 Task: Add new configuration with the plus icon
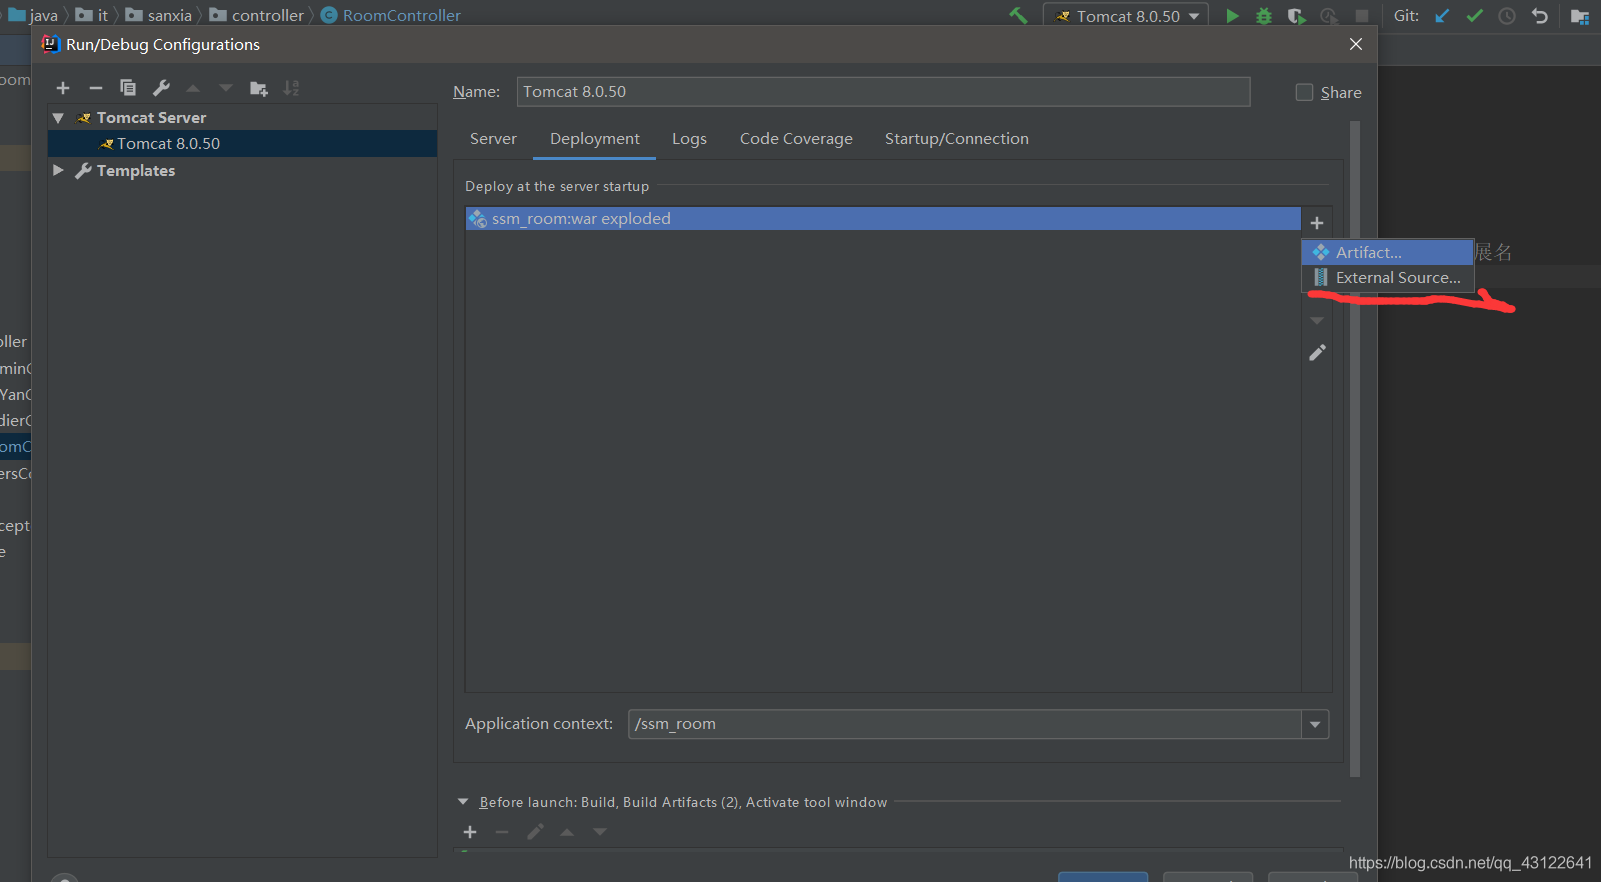click(63, 88)
